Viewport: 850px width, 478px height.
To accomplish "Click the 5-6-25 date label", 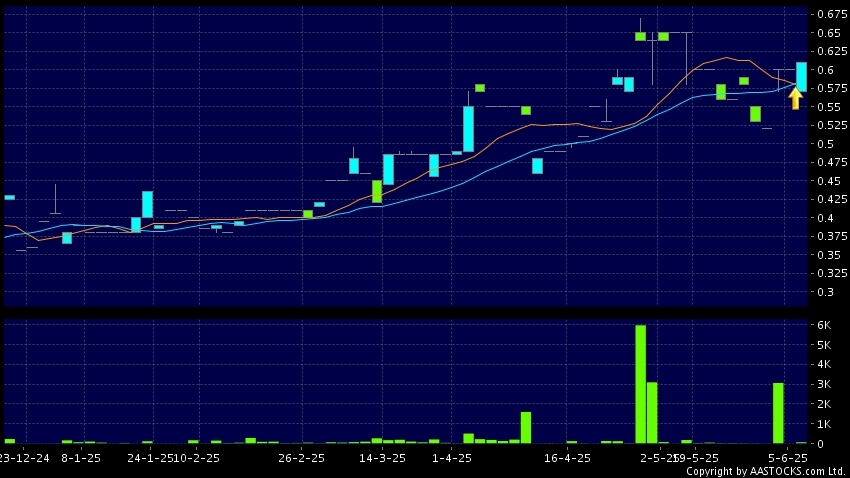I will click(x=788, y=458).
